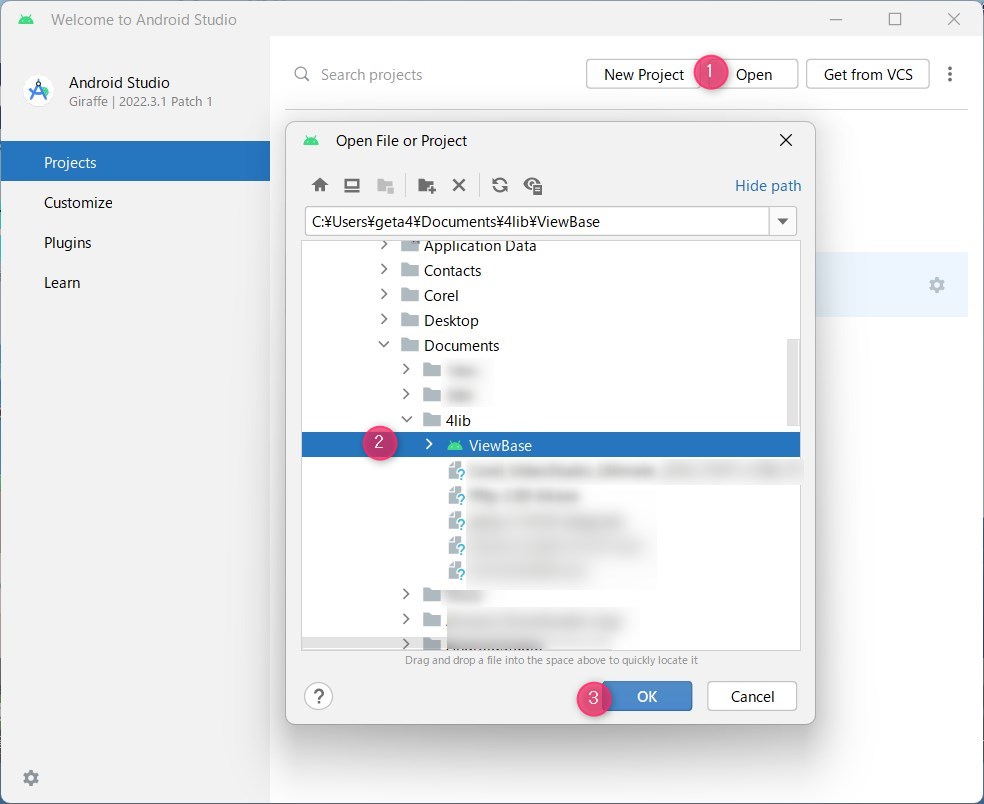Screen dimensions: 984x804
Task: Select the Contacts folder row
Action: coord(551,271)
